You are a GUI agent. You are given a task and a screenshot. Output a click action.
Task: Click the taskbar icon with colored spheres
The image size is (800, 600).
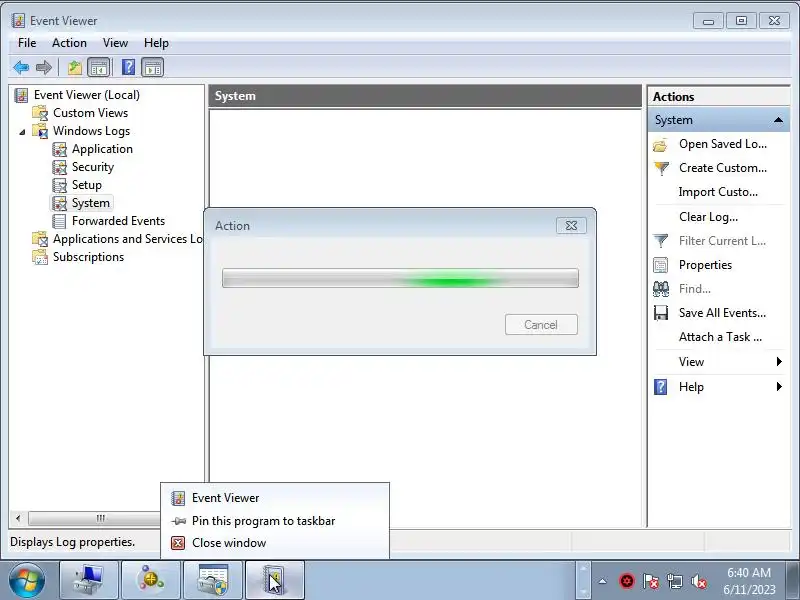[x=151, y=580]
